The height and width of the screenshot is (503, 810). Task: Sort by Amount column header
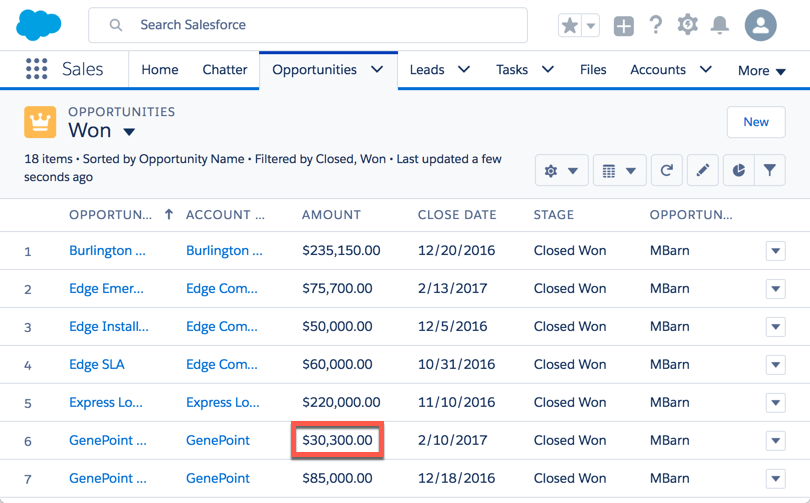331,215
